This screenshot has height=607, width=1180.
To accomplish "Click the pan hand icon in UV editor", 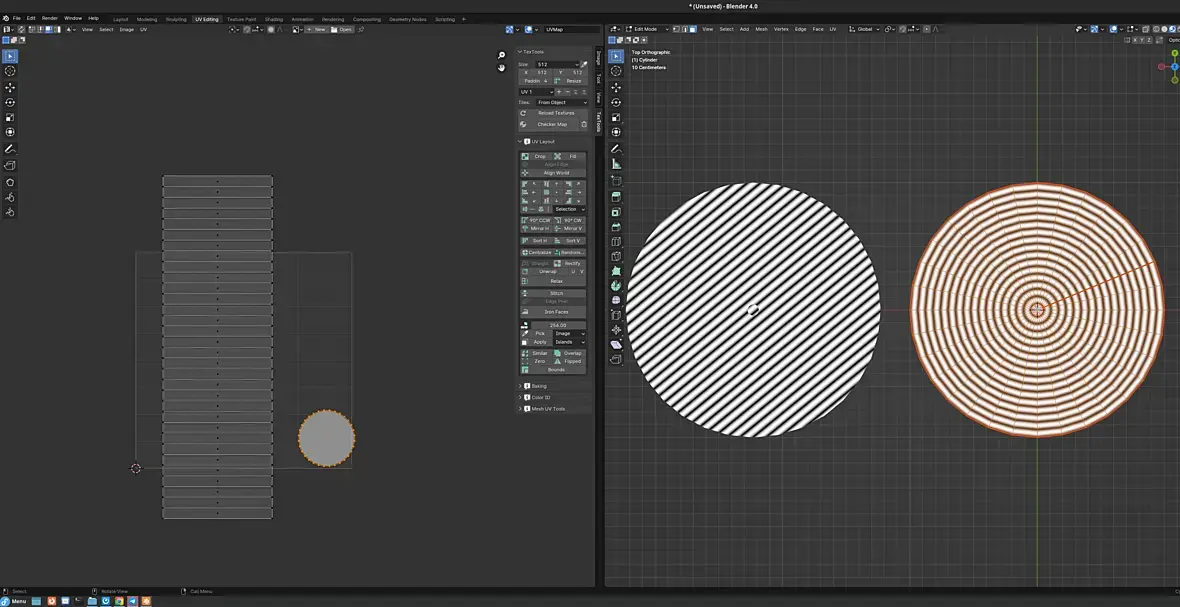I will (502, 68).
